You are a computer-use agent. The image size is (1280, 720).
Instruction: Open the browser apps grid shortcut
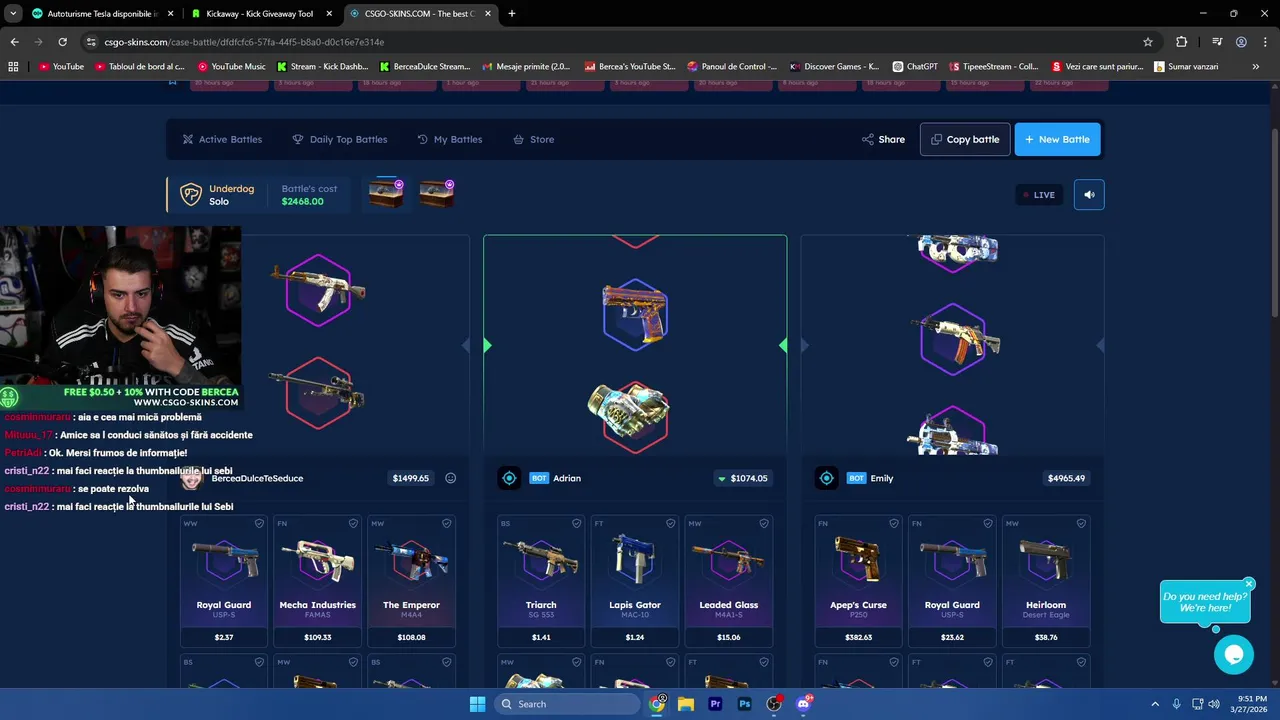click(13, 66)
